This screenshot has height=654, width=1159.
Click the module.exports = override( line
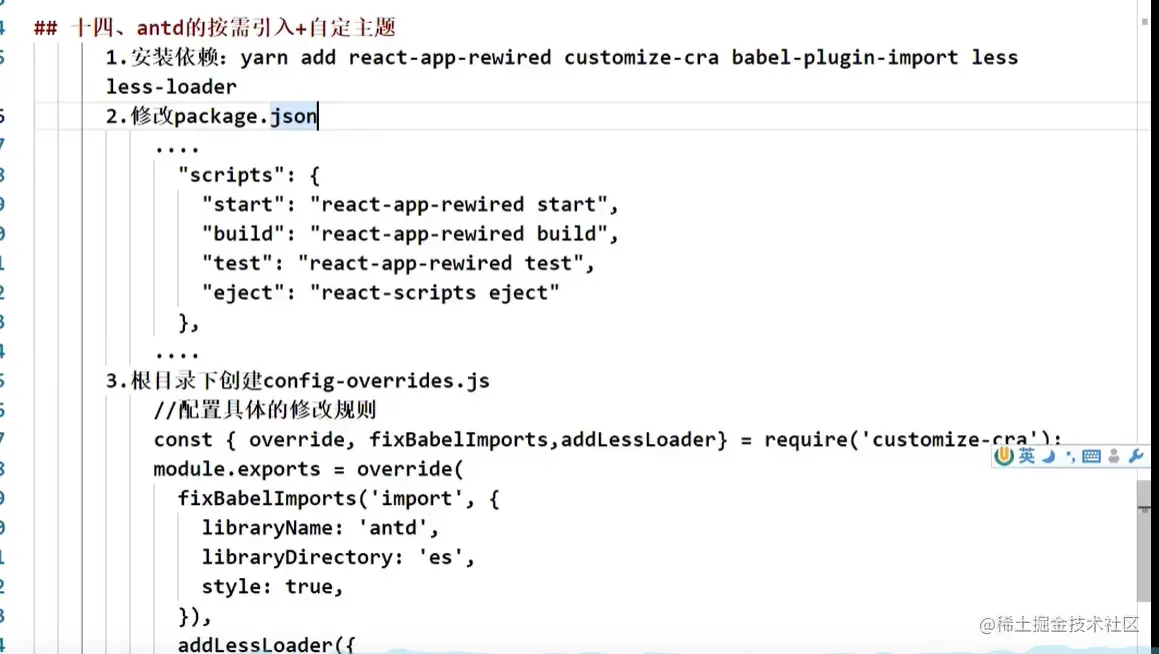[309, 469]
